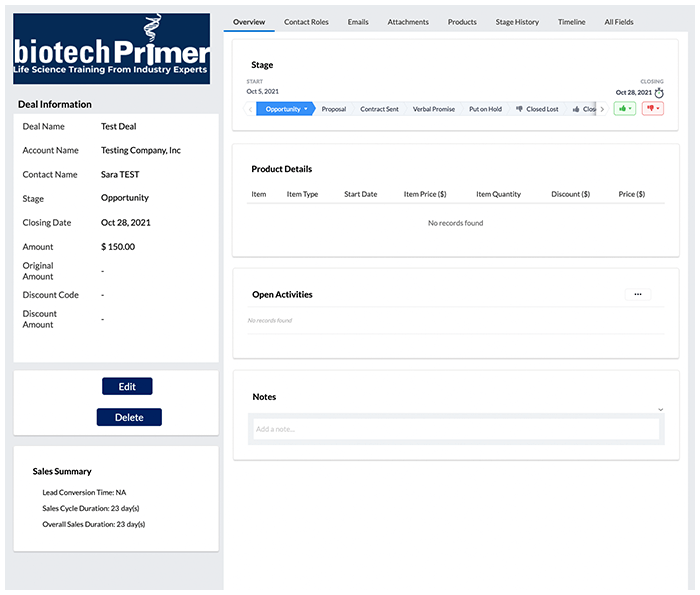
Task: Set stage to Put on Hold
Action: click(485, 109)
